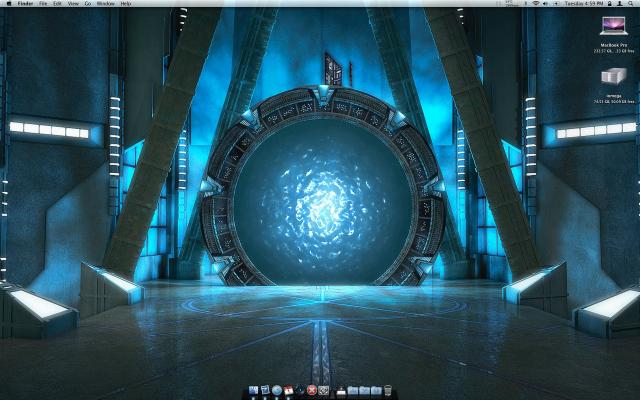Open the last blue folder in Dock
Screen dimensions: 640x400
pos(376,391)
